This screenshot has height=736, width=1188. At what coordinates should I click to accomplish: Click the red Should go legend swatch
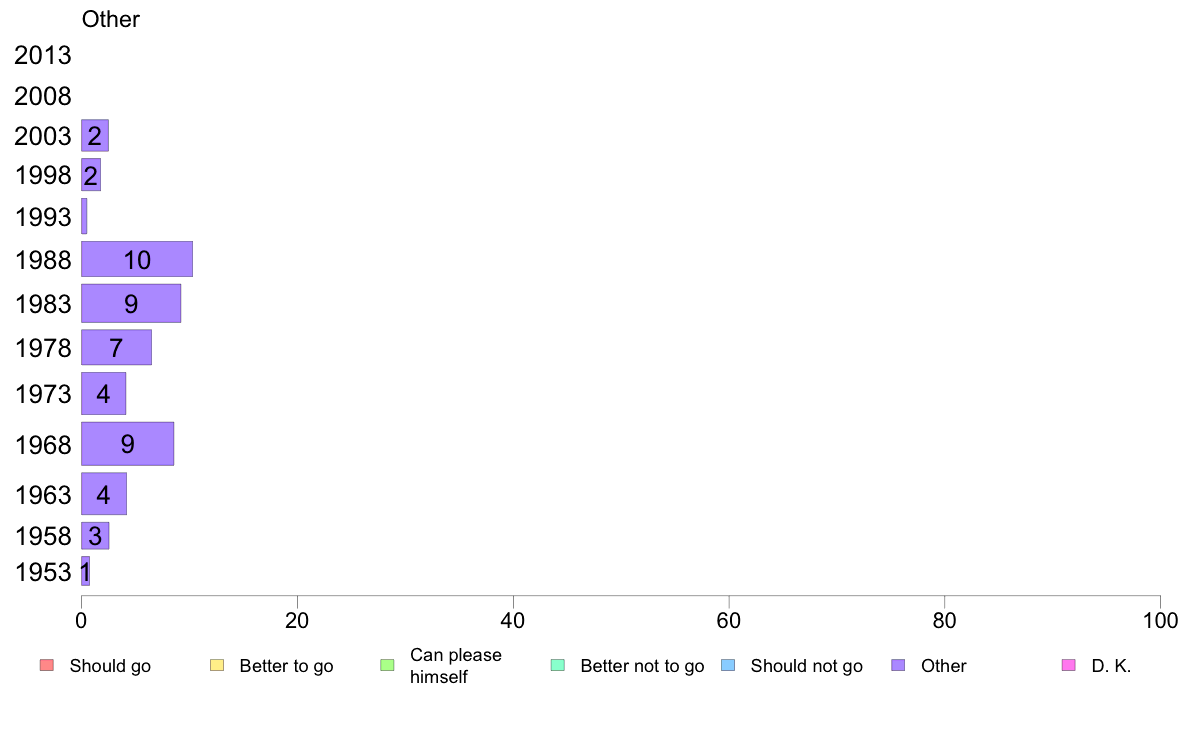click(x=47, y=666)
